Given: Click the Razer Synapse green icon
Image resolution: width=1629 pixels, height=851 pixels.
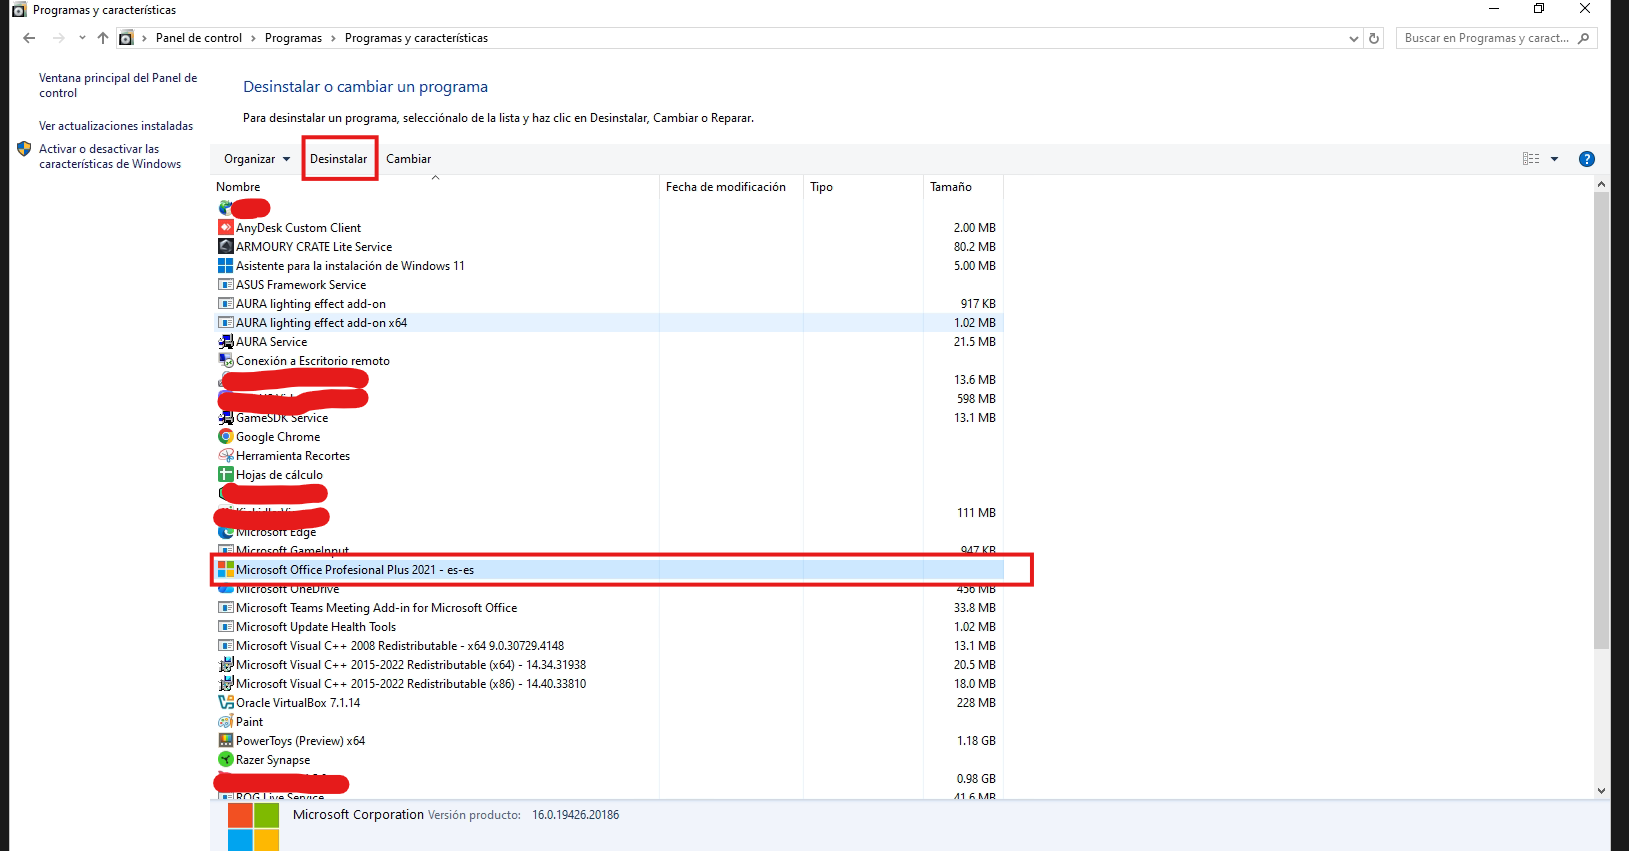Looking at the screenshot, I should pos(225,760).
